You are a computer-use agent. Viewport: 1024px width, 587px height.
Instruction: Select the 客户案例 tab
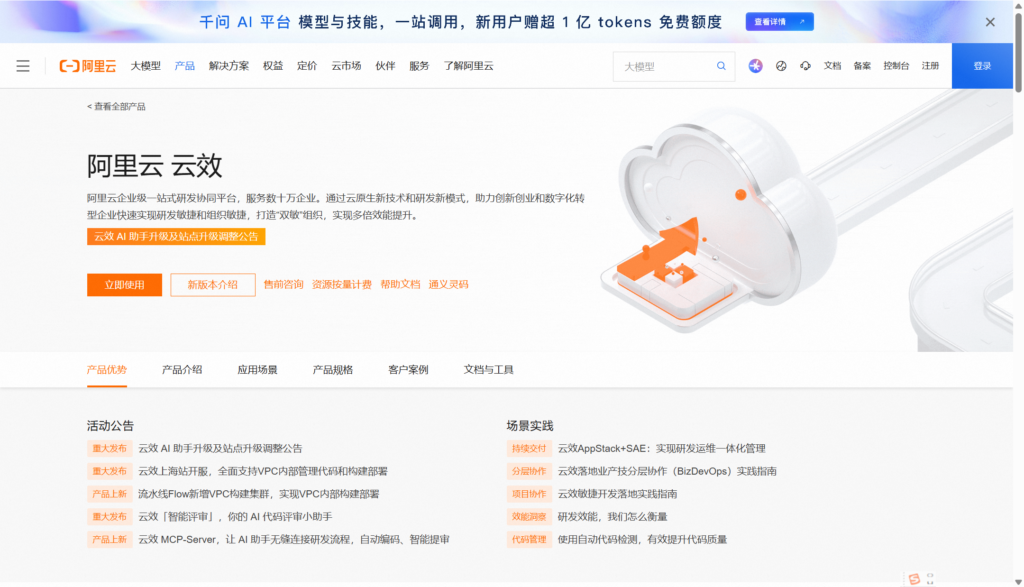tap(408, 370)
